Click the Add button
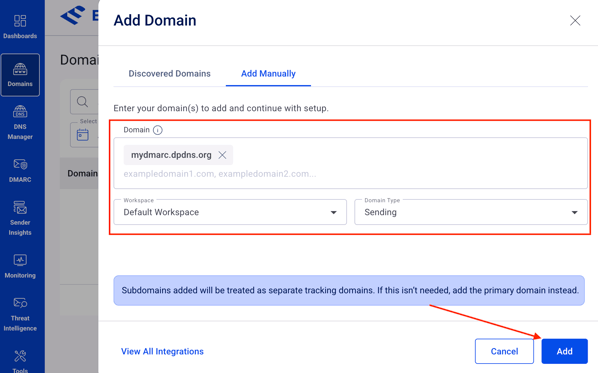Viewport: 598px width, 373px height. point(564,351)
